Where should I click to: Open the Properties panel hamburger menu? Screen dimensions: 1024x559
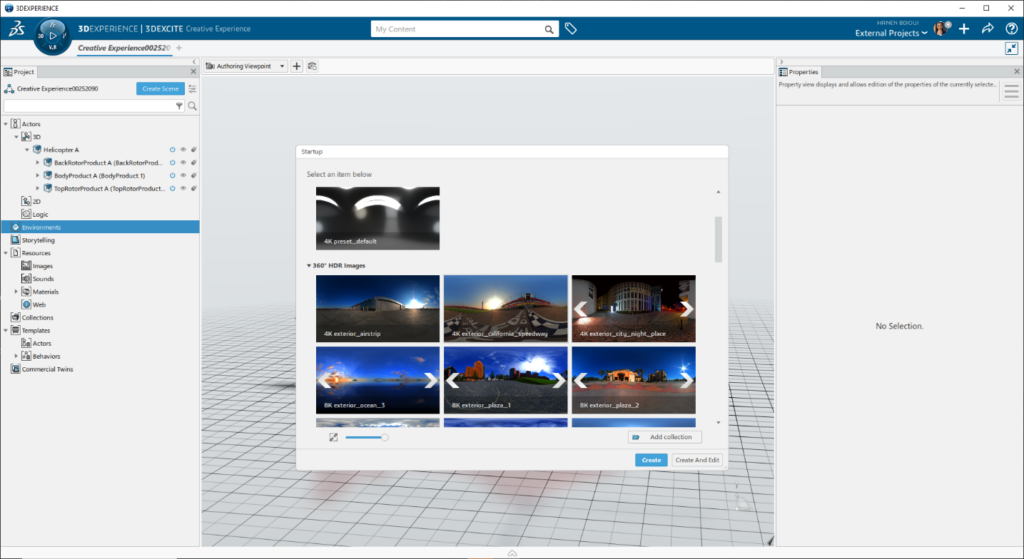(1012, 92)
